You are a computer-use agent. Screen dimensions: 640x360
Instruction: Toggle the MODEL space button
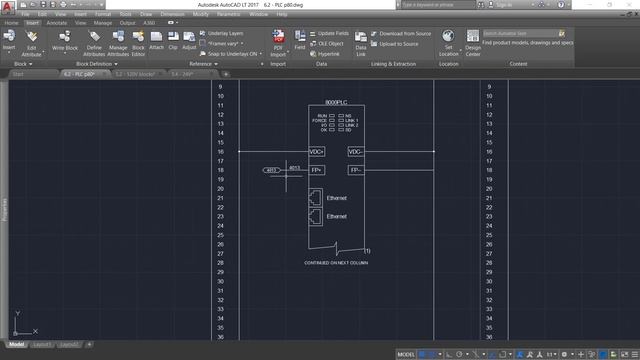pyautogui.click(x=406, y=354)
